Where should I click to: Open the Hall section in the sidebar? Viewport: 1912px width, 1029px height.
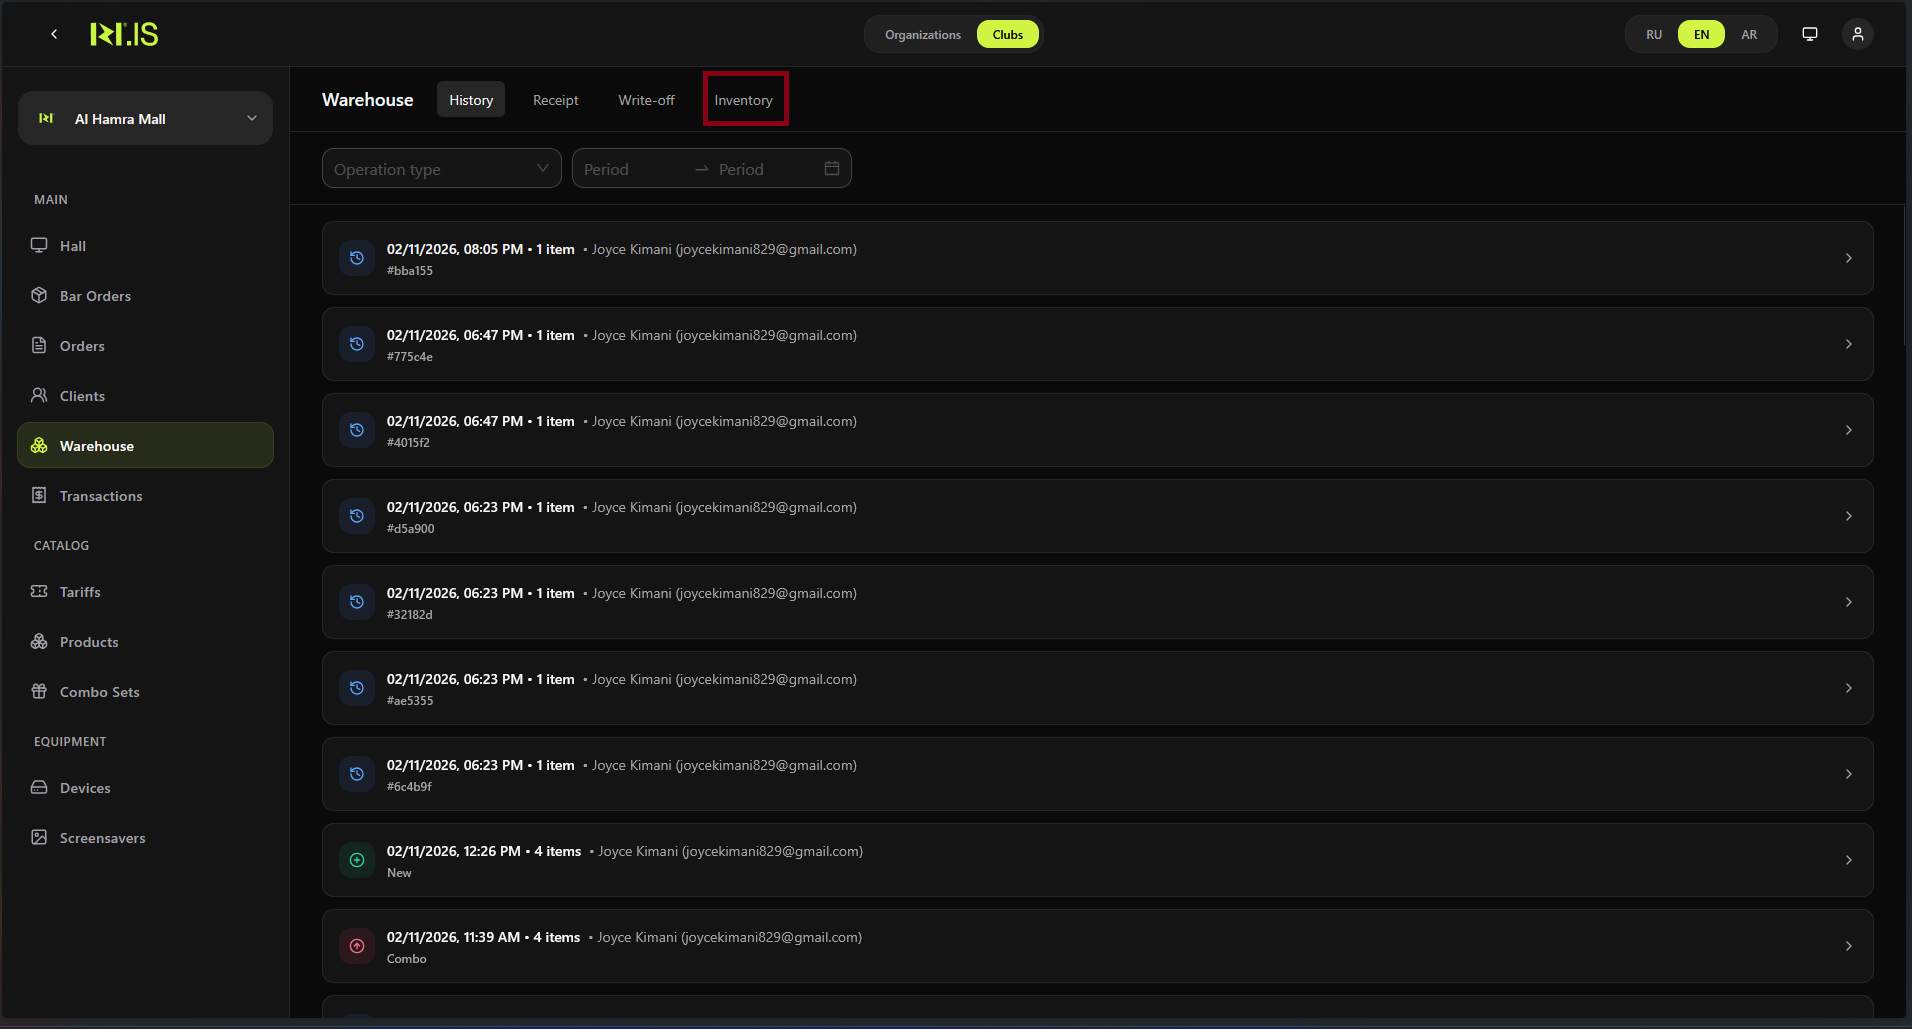click(38, 245)
